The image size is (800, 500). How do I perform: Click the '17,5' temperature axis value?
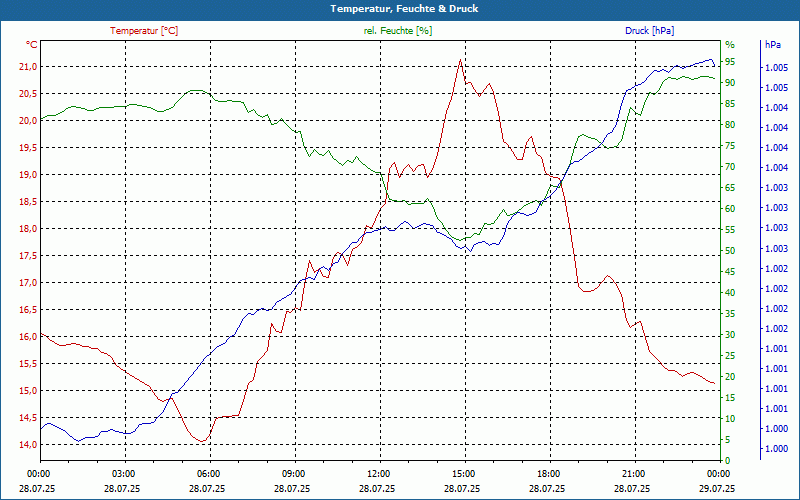[x=29, y=256]
